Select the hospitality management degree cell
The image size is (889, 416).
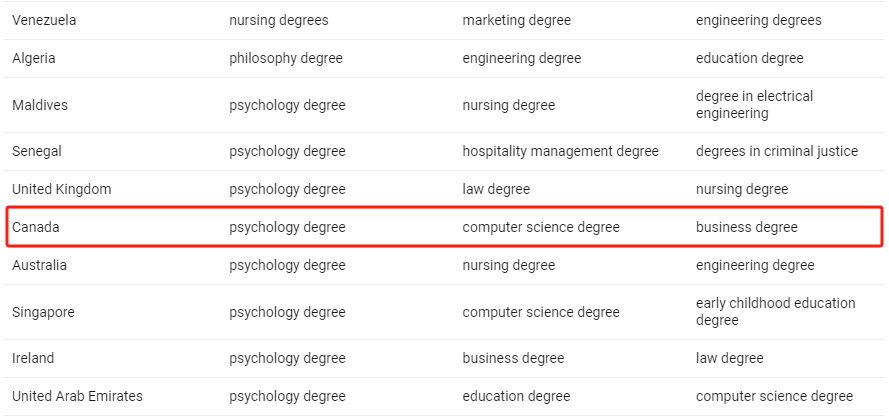tap(560, 151)
